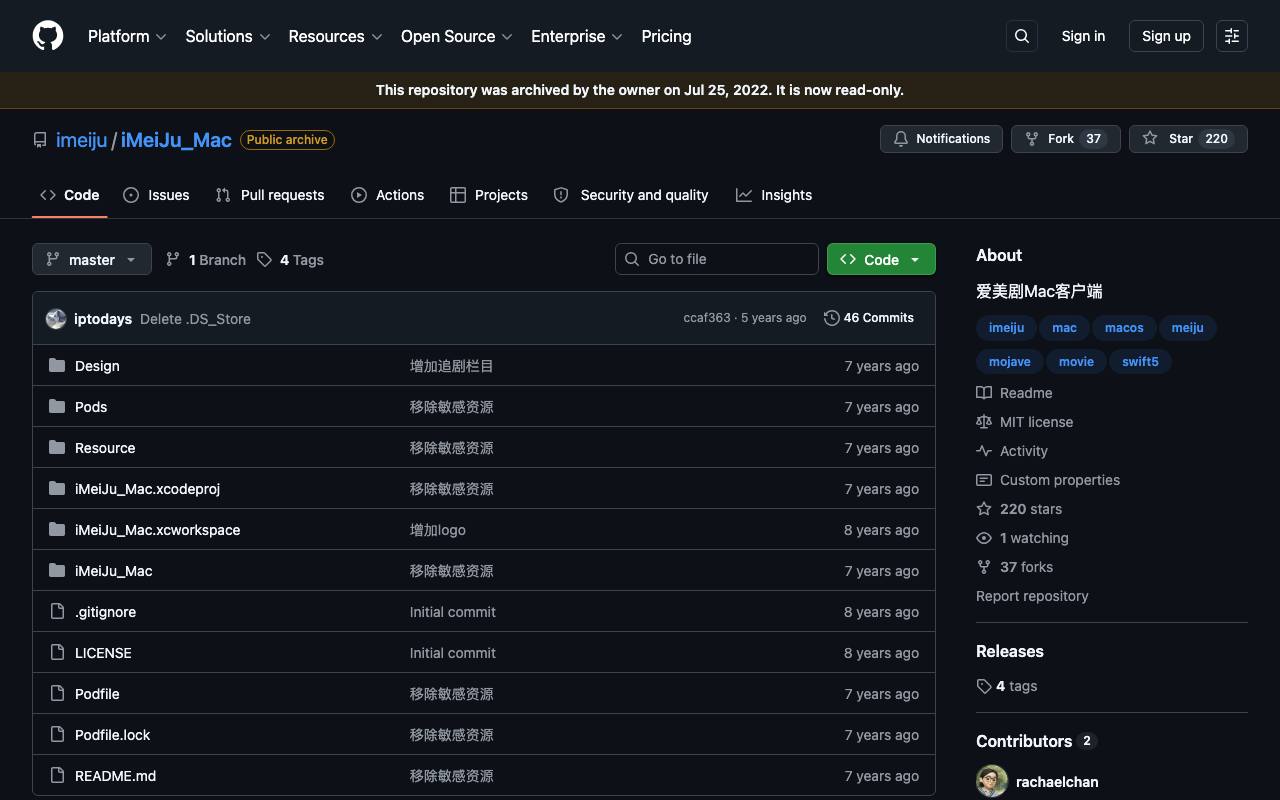Switch to the Actions tab
Viewport: 1280px width, 800px height.
click(x=388, y=195)
